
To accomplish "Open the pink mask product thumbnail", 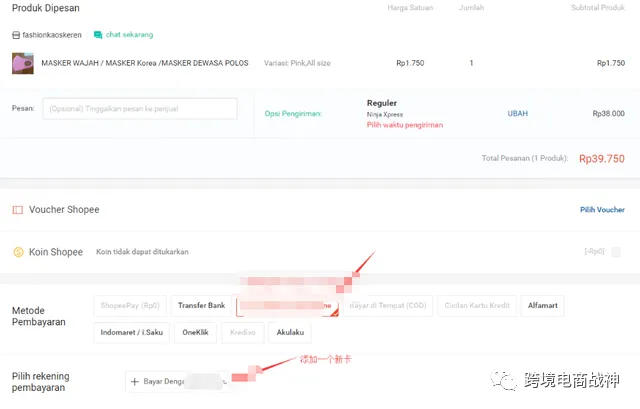I will [x=23, y=63].
